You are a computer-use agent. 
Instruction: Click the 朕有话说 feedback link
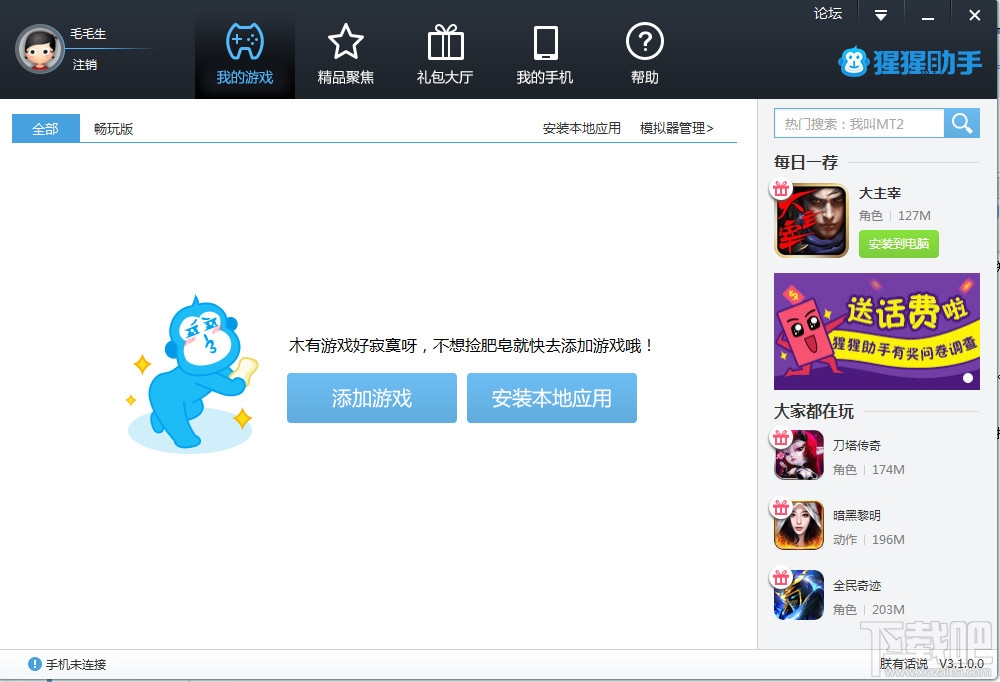904,663
